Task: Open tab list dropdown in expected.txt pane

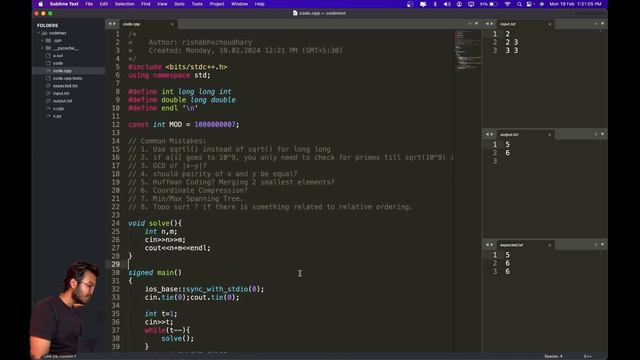Action: [x=602, y=245]
